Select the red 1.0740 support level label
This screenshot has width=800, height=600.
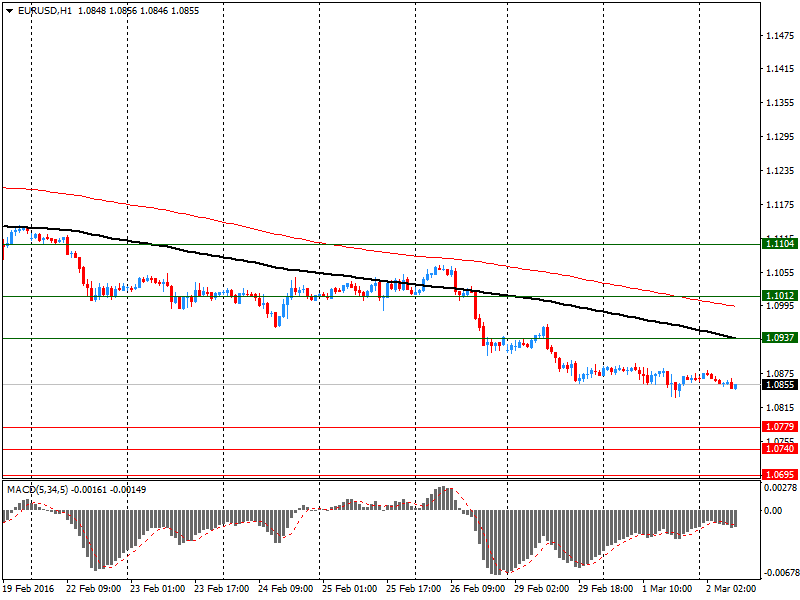tap(780, 448)
